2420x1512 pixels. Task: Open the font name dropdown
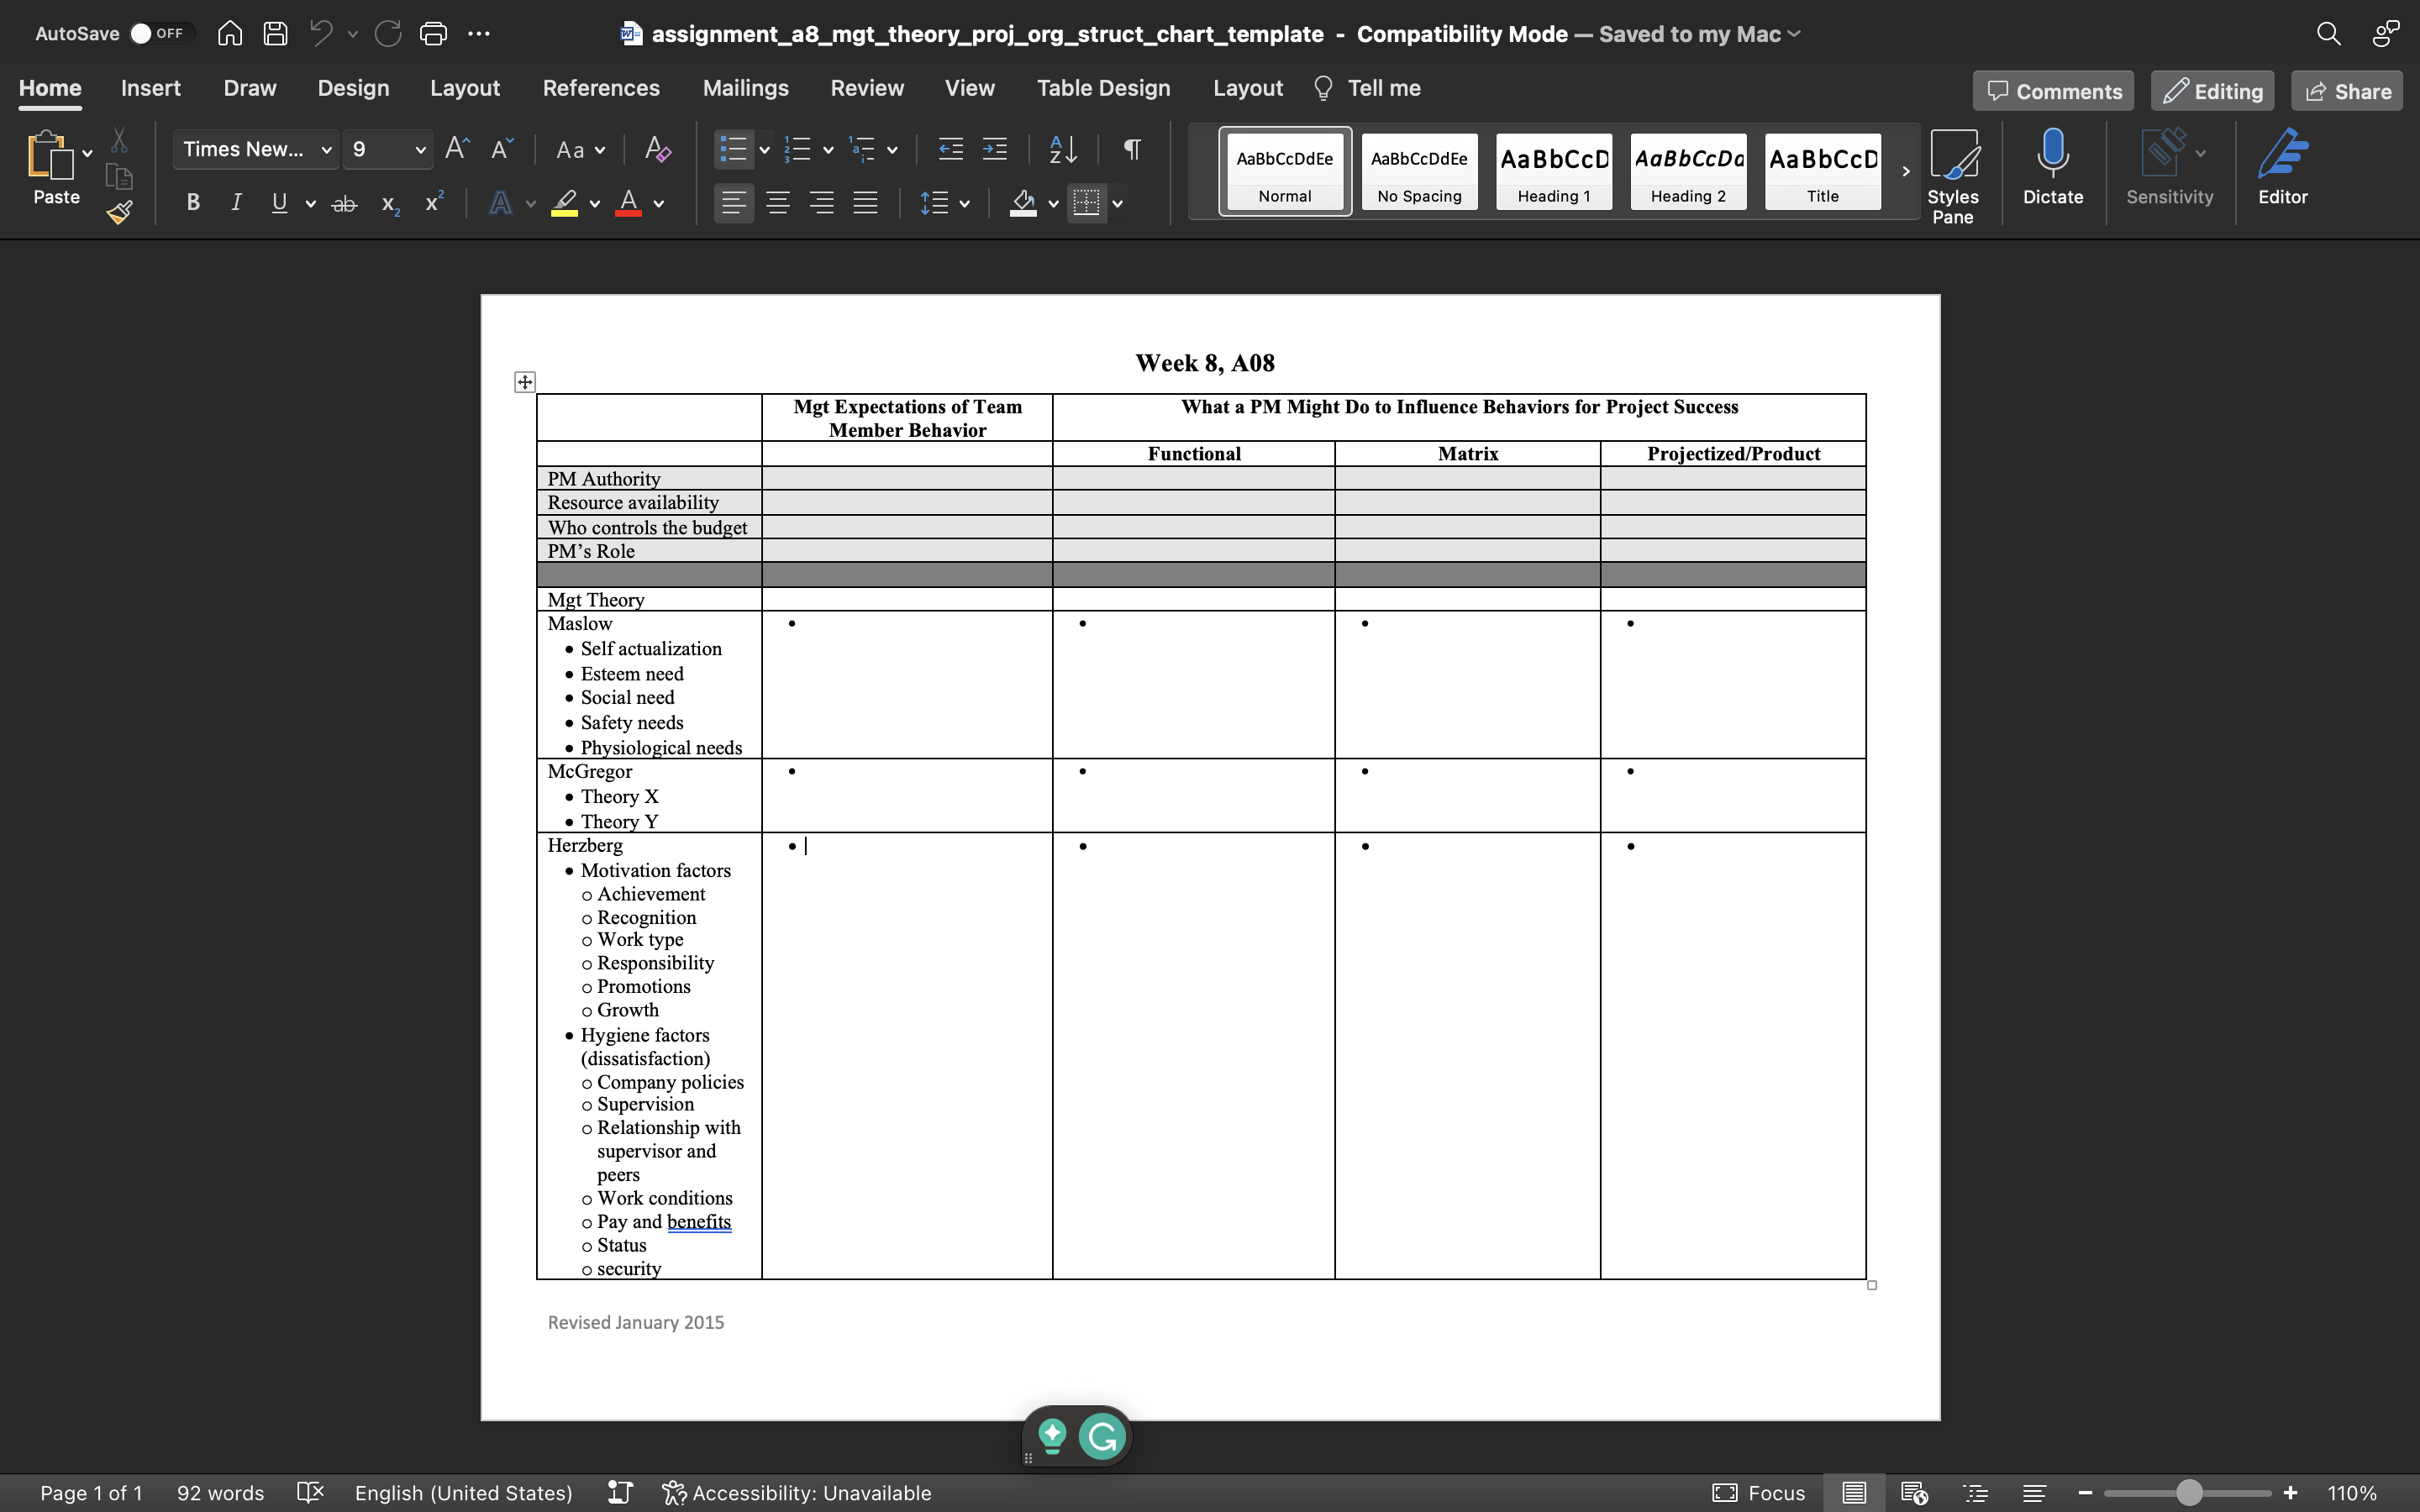pos(326,150)
